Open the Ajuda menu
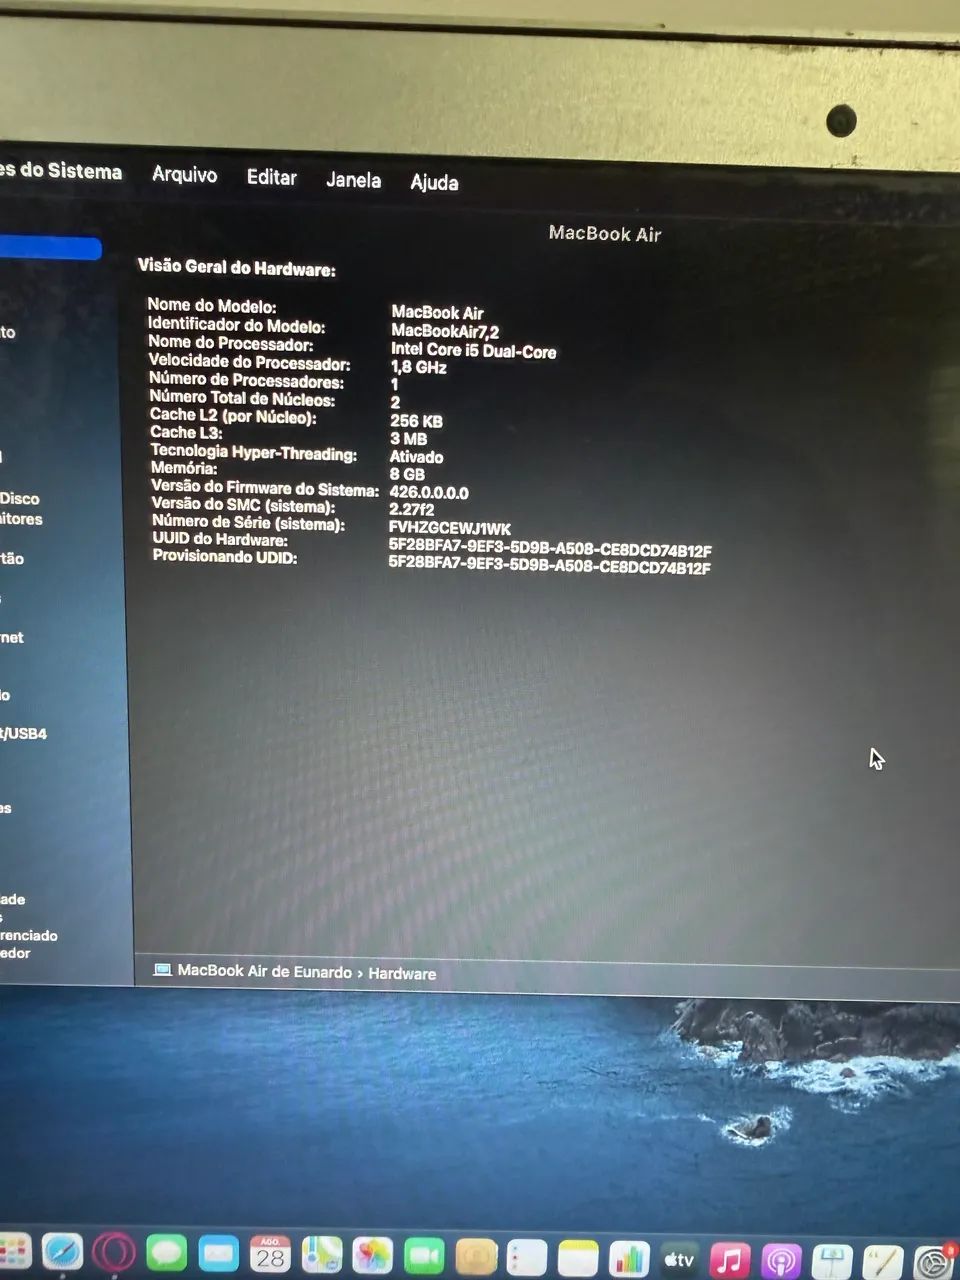This screenshot has height=1280, width=960. coord(434,182)
